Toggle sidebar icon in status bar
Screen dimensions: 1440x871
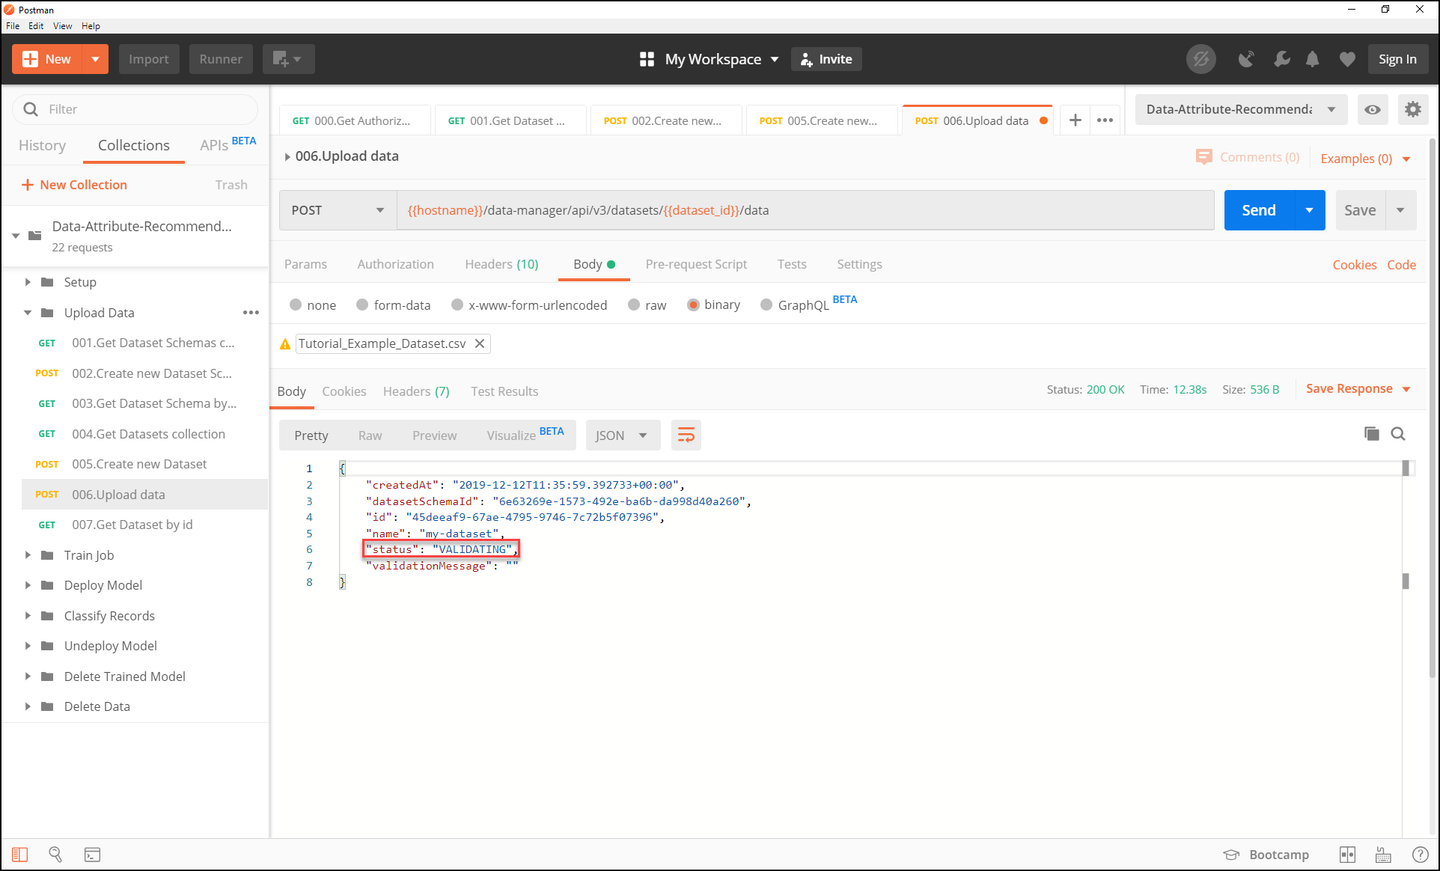click(20, 854)
